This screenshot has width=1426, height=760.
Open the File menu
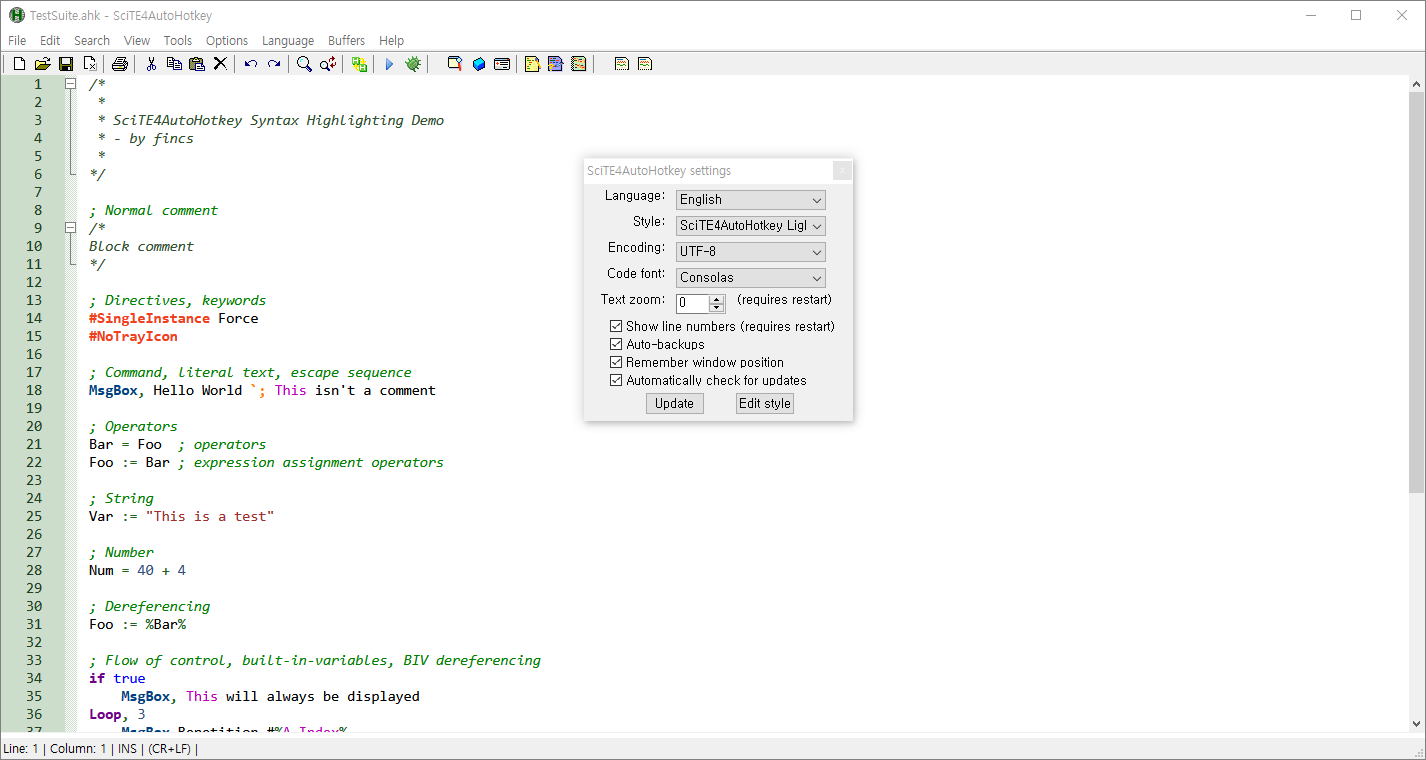tap(17, 41)
